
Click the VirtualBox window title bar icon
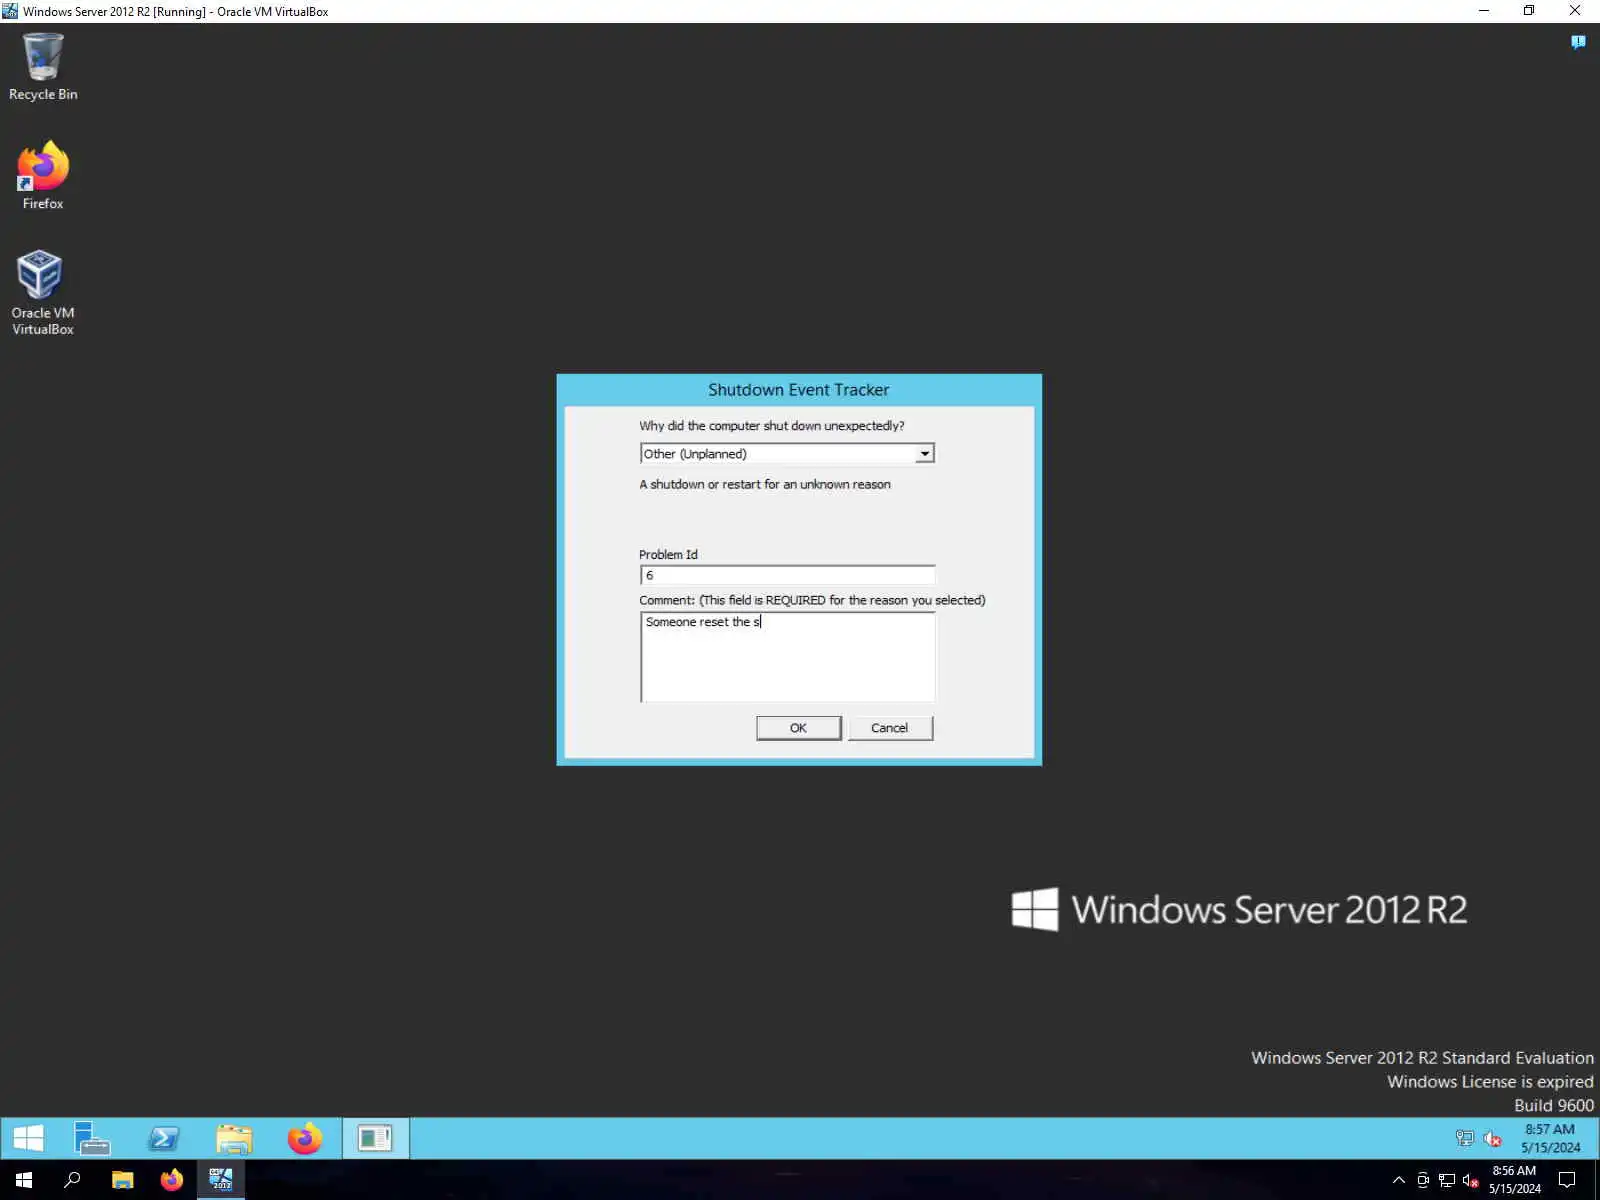(10, 11)
